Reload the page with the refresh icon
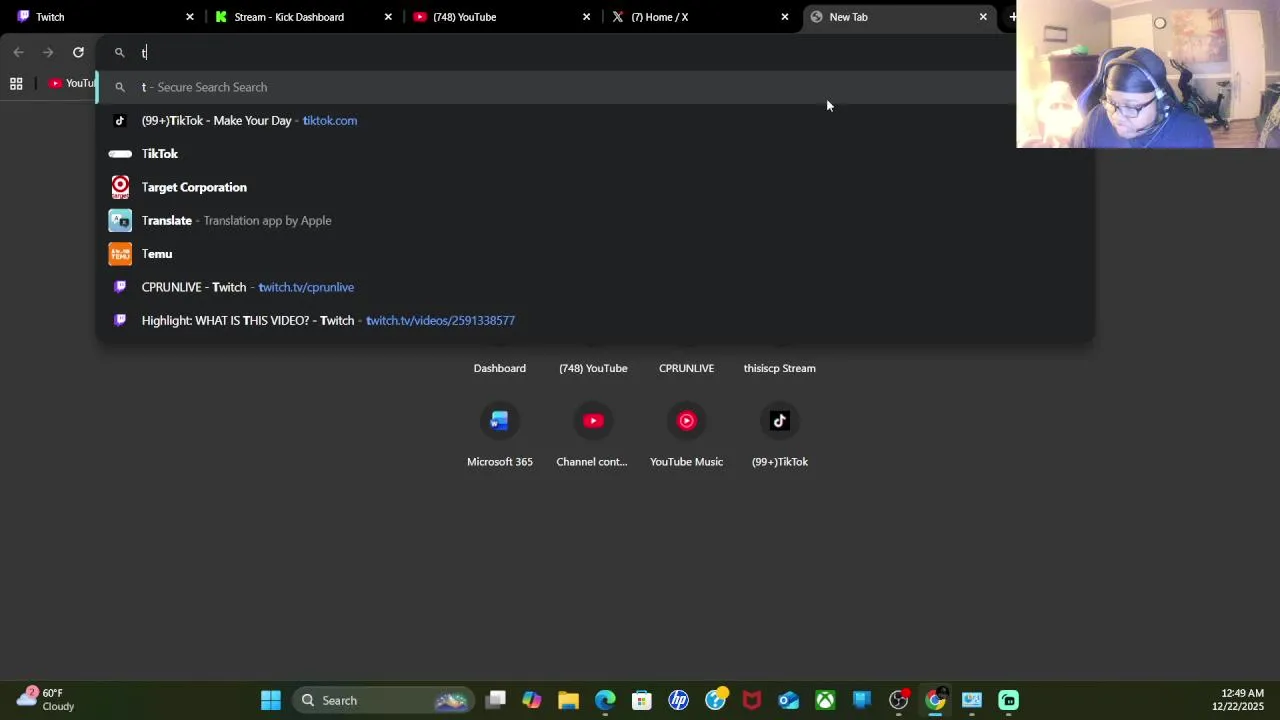1280x720 pixels. (78, 52)
